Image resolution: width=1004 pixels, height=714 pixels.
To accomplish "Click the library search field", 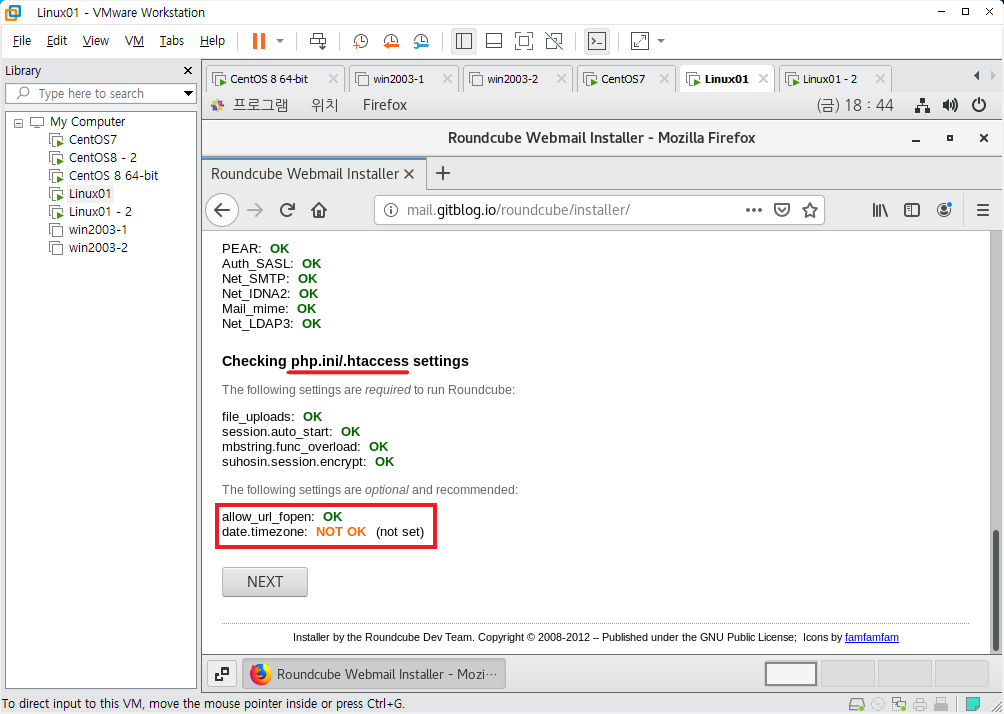I will pyautogui.click(x=101, y=93).
